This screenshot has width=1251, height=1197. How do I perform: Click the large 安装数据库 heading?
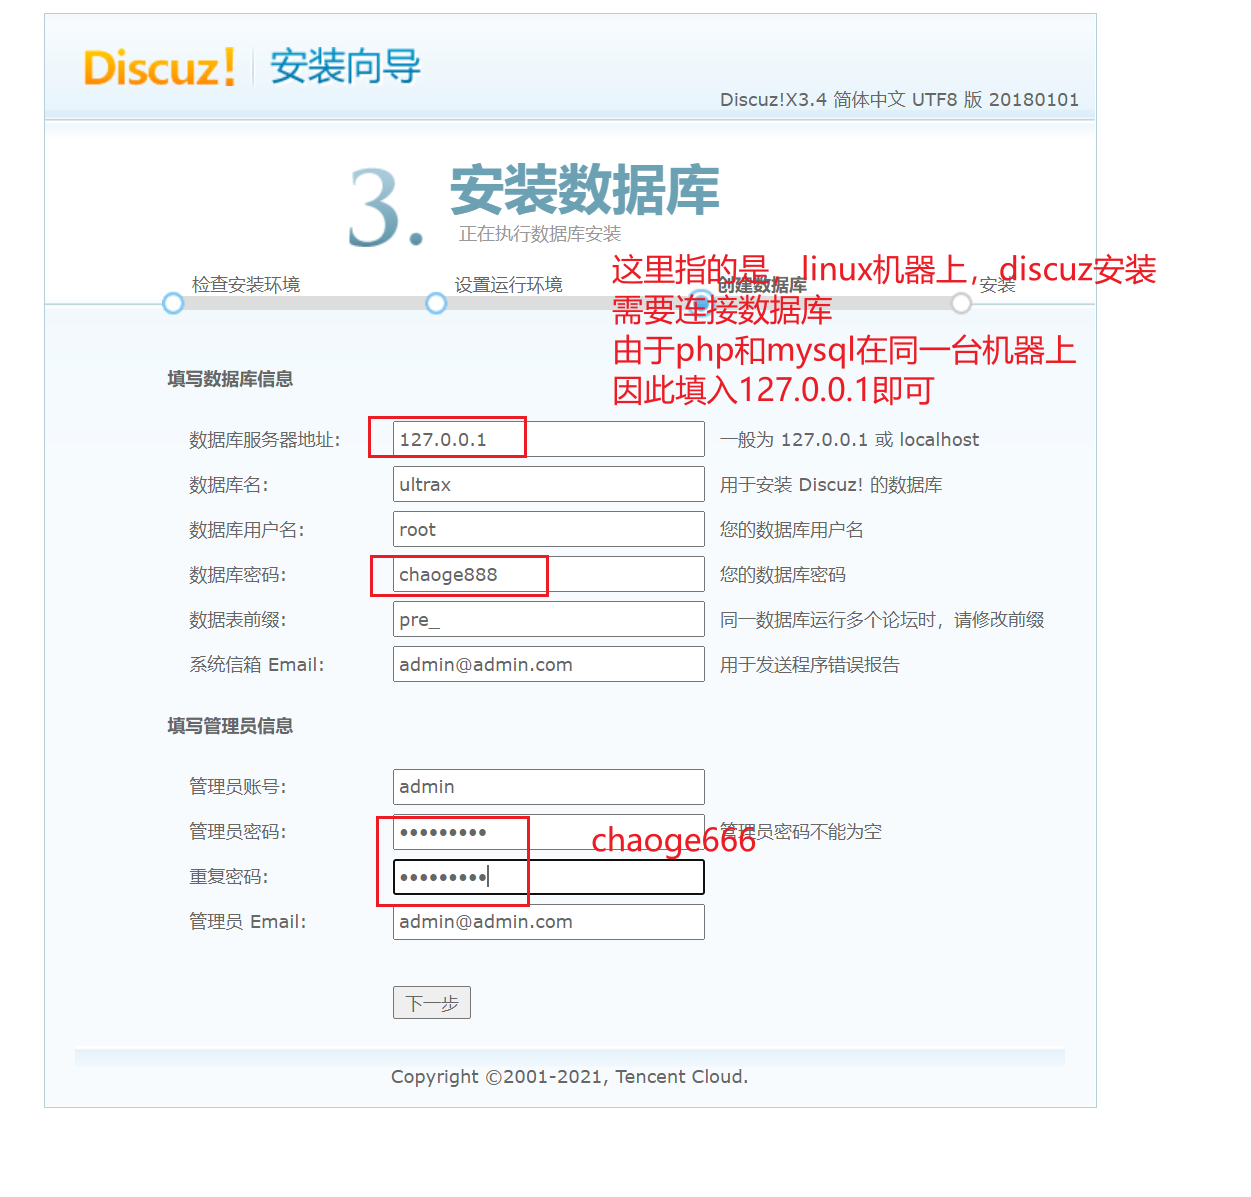[x=584, y=190]
